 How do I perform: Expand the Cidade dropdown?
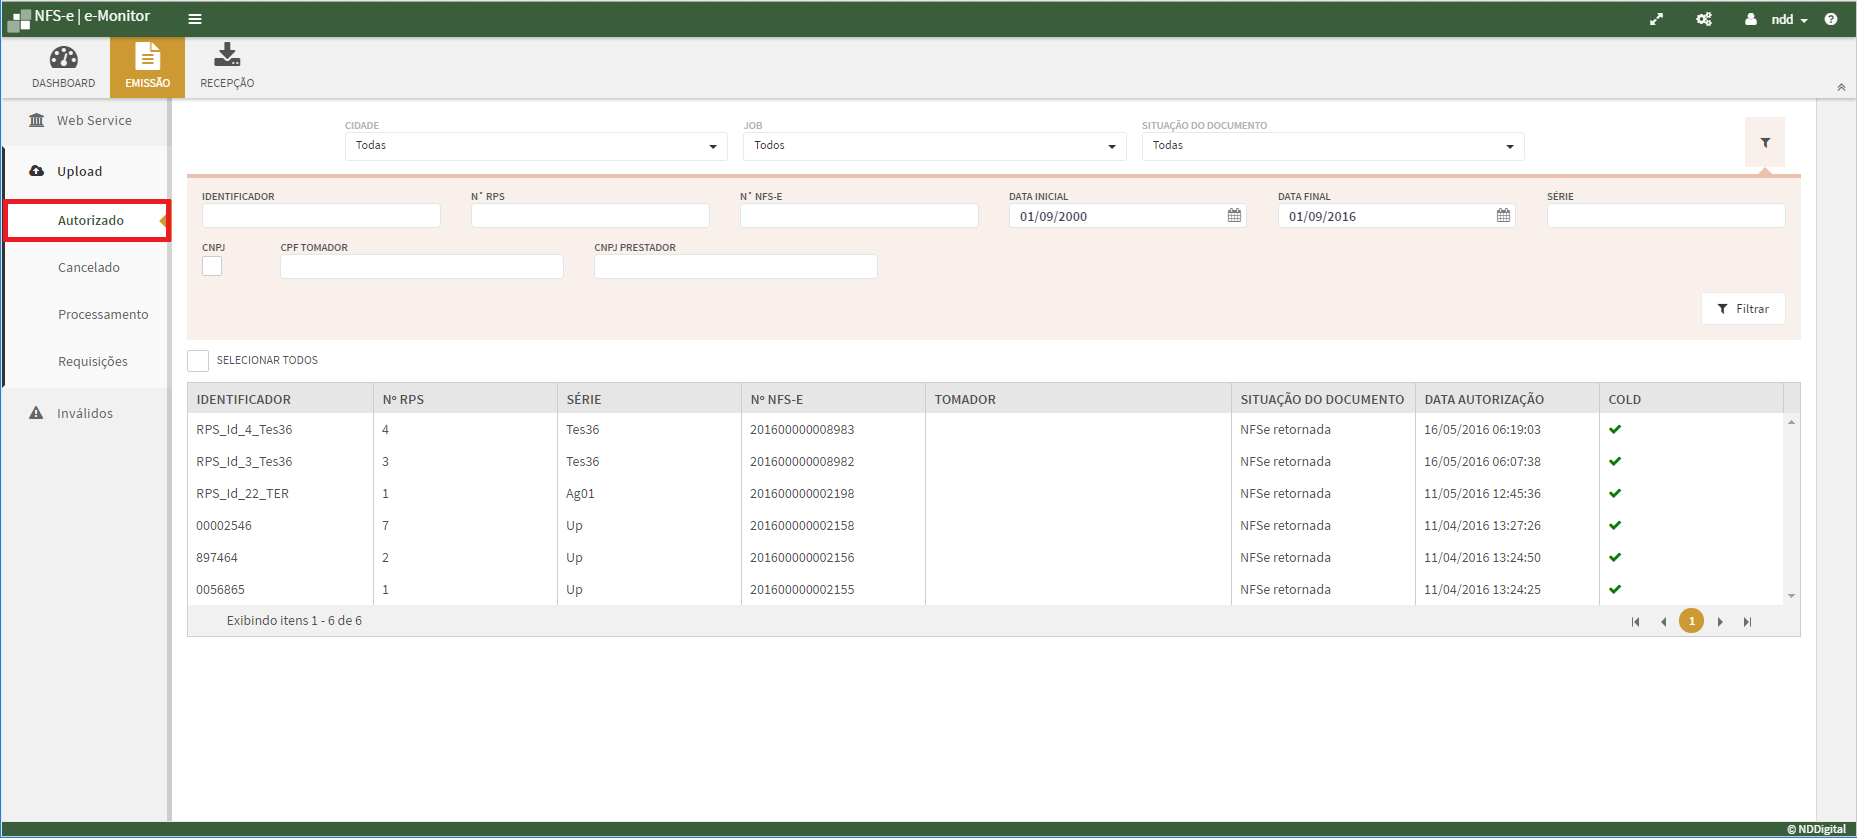534,146
